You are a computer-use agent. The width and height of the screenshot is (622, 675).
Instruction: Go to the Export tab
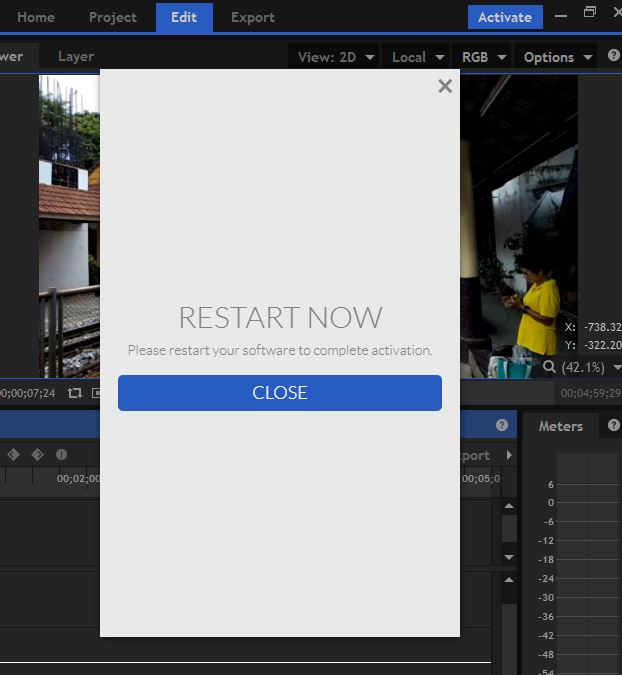(253, 17)
